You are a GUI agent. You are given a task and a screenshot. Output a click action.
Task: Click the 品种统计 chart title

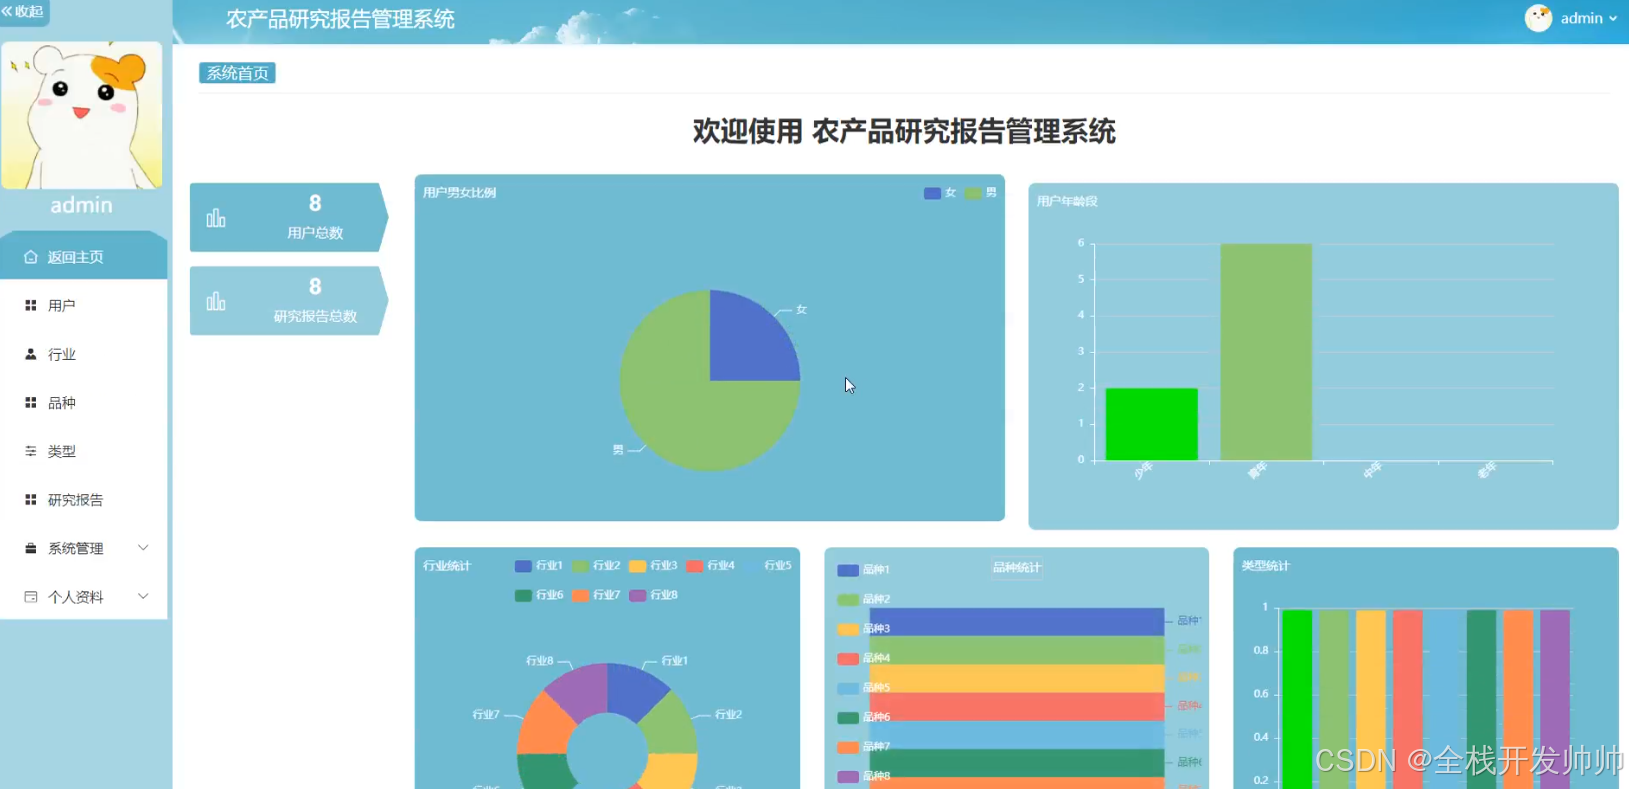[x=1016, y=567]
